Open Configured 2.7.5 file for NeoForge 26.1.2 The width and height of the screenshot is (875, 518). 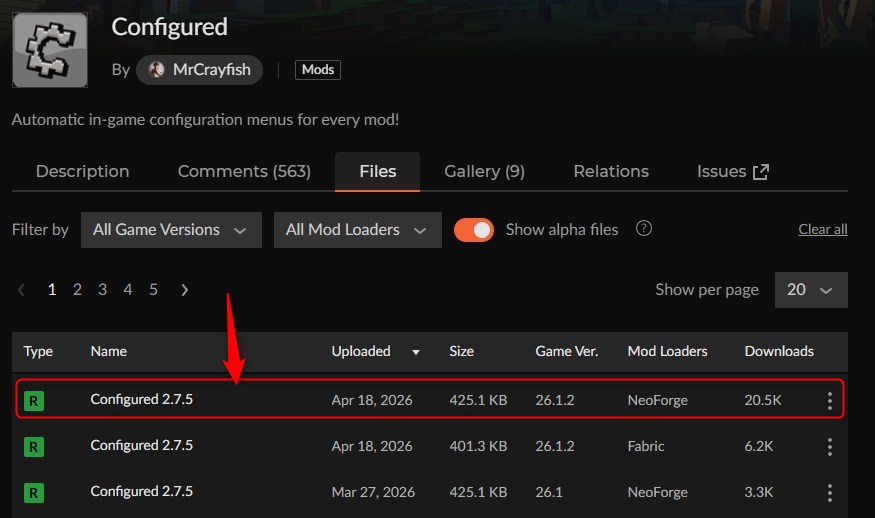[x=142, y=400]
